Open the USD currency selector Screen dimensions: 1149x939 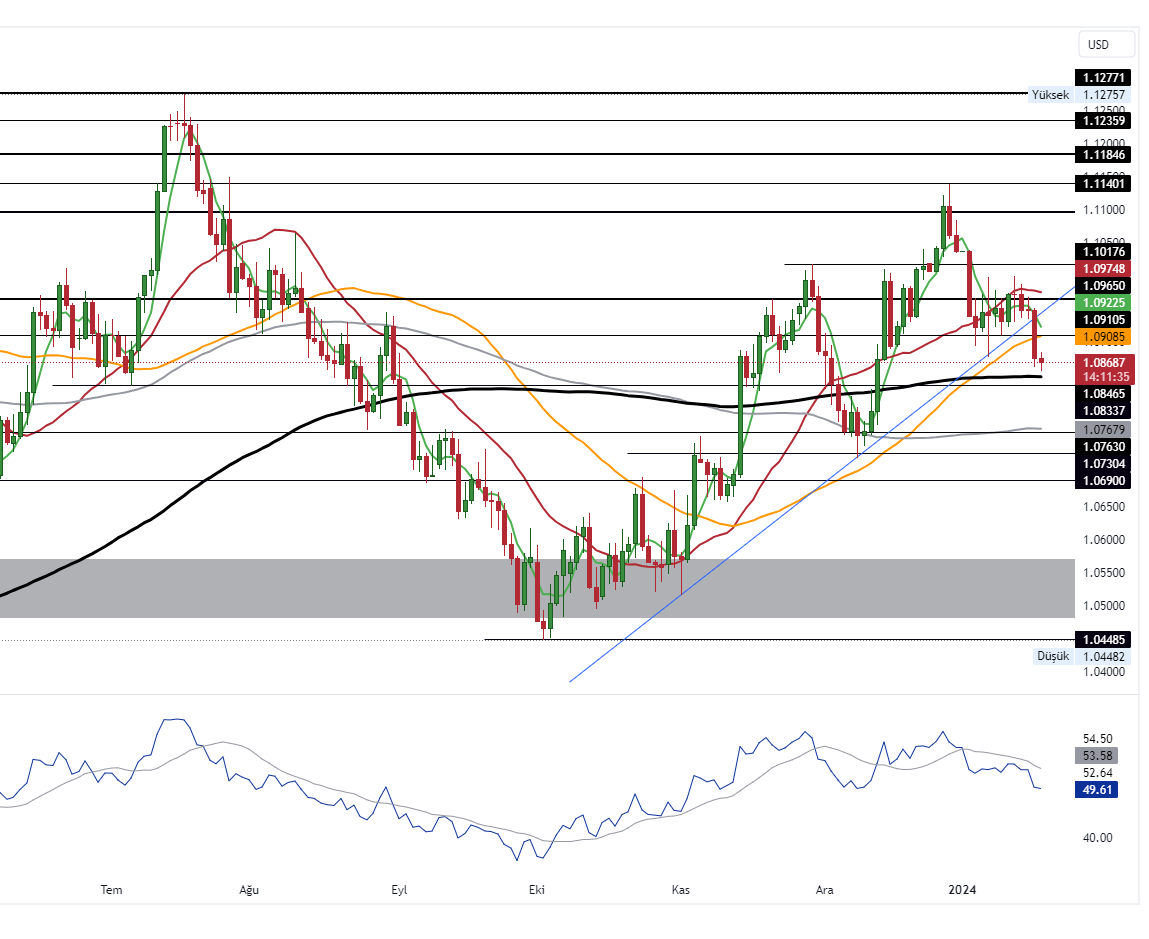click(x=1106, y=44)
